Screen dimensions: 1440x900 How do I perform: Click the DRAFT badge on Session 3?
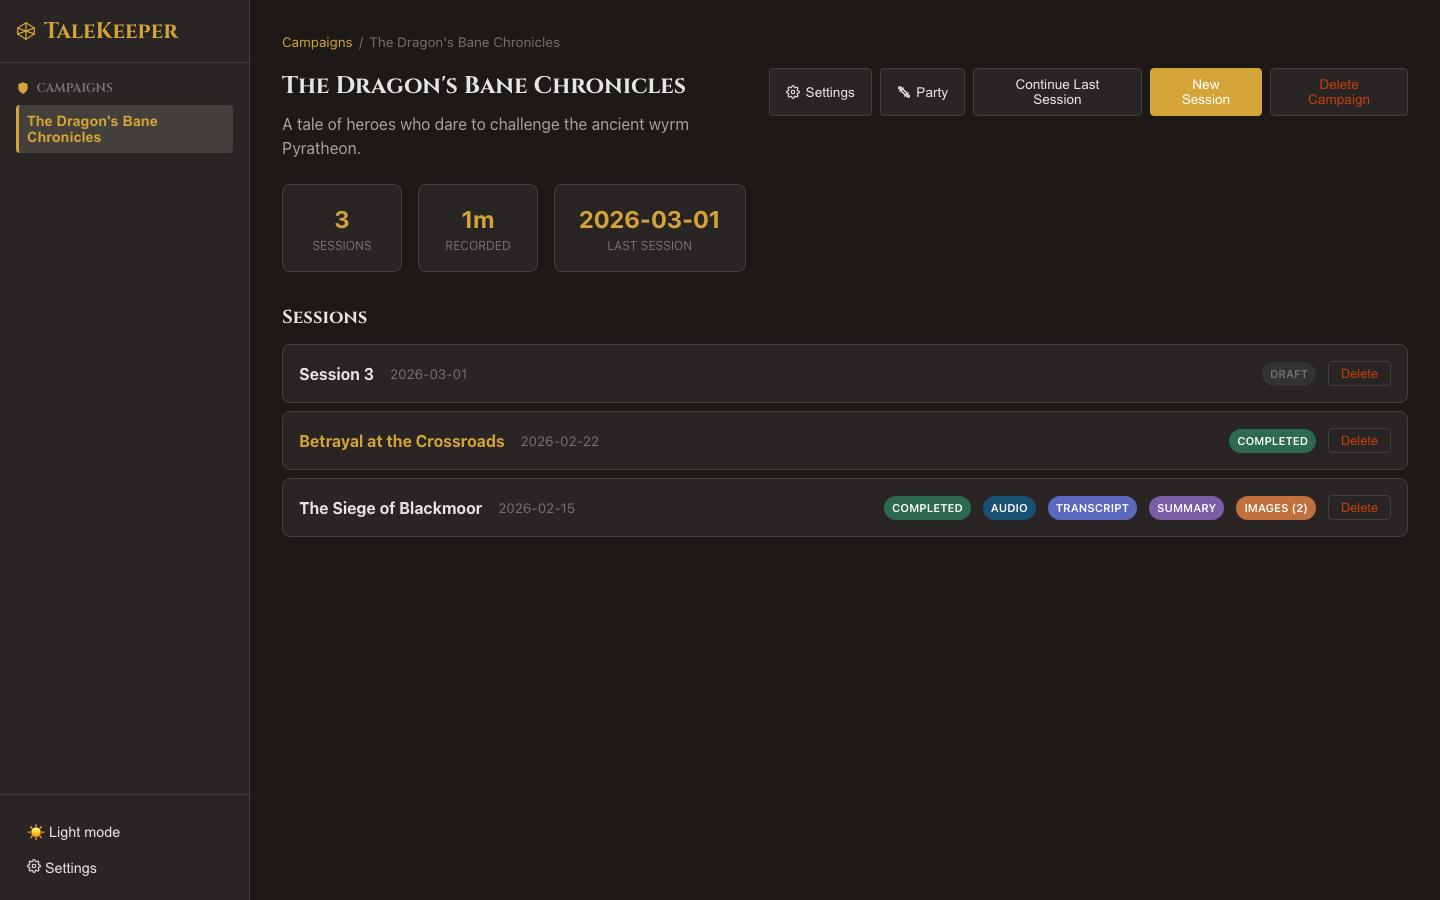coord(1288,373)
